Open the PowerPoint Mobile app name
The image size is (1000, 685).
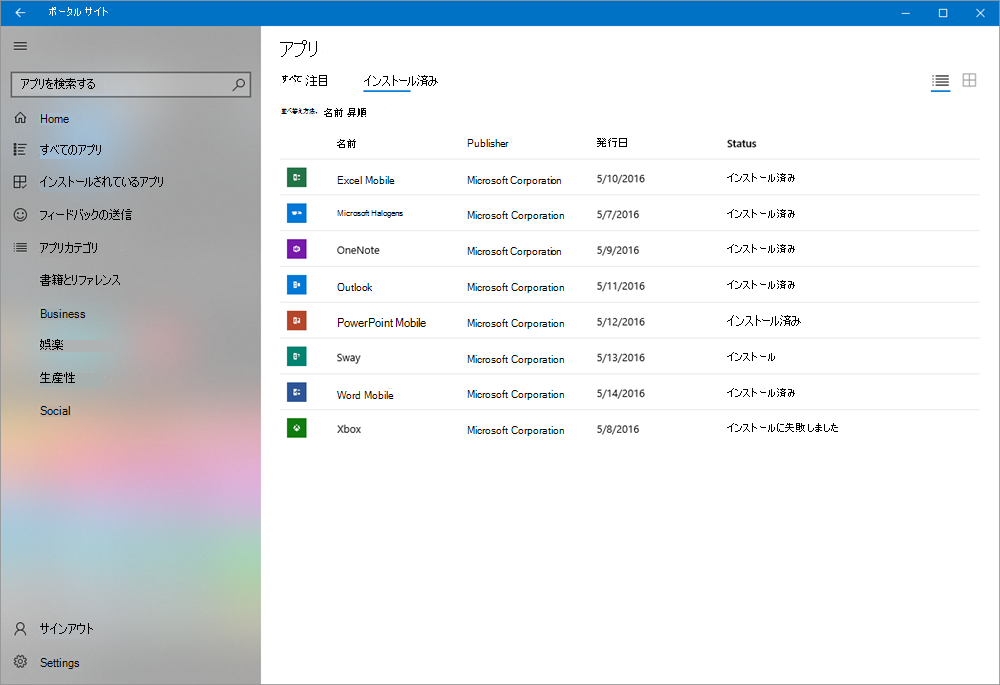tap(381, 323)
